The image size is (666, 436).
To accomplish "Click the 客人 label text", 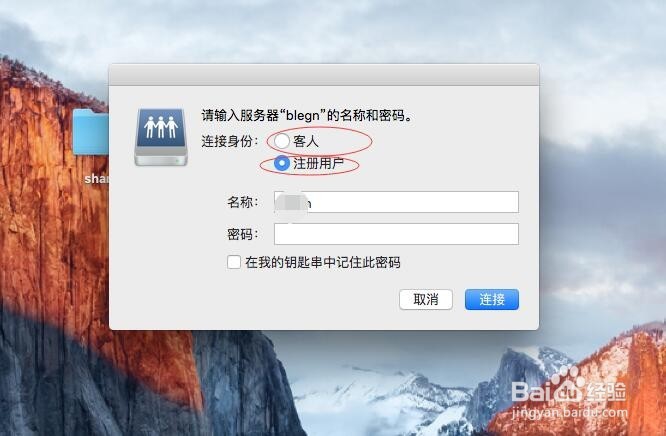I will [x=306, y=142].
